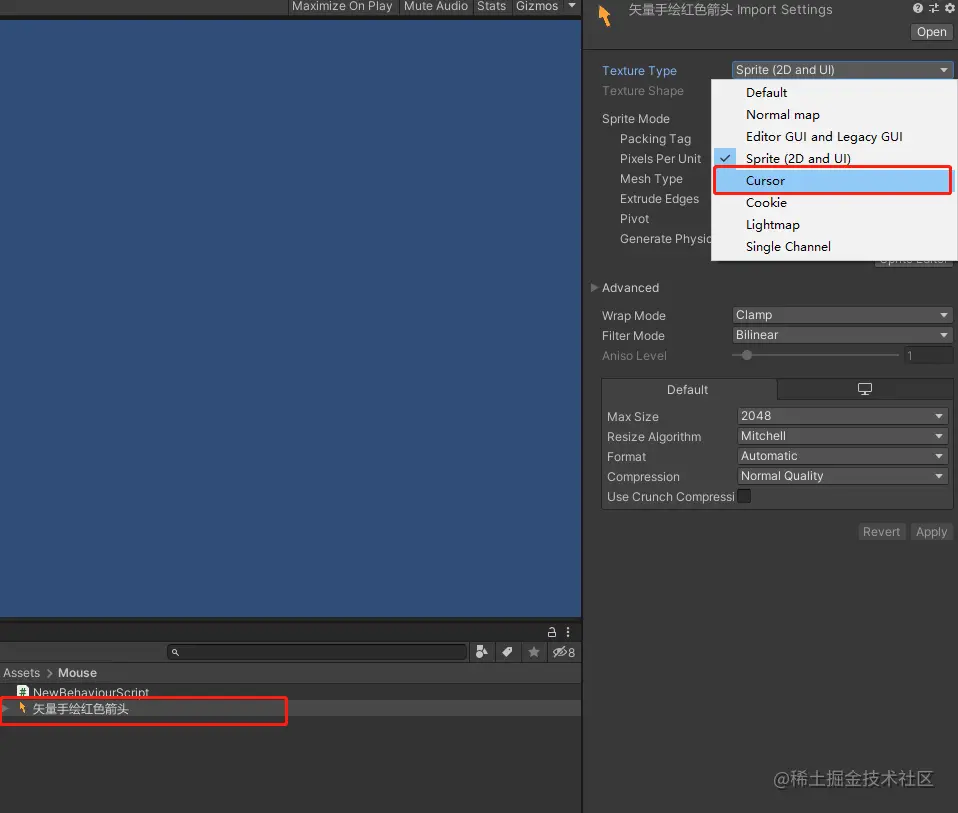Select Single Channel texture type
The image size is (958, 813).
(x=834, y=246)
